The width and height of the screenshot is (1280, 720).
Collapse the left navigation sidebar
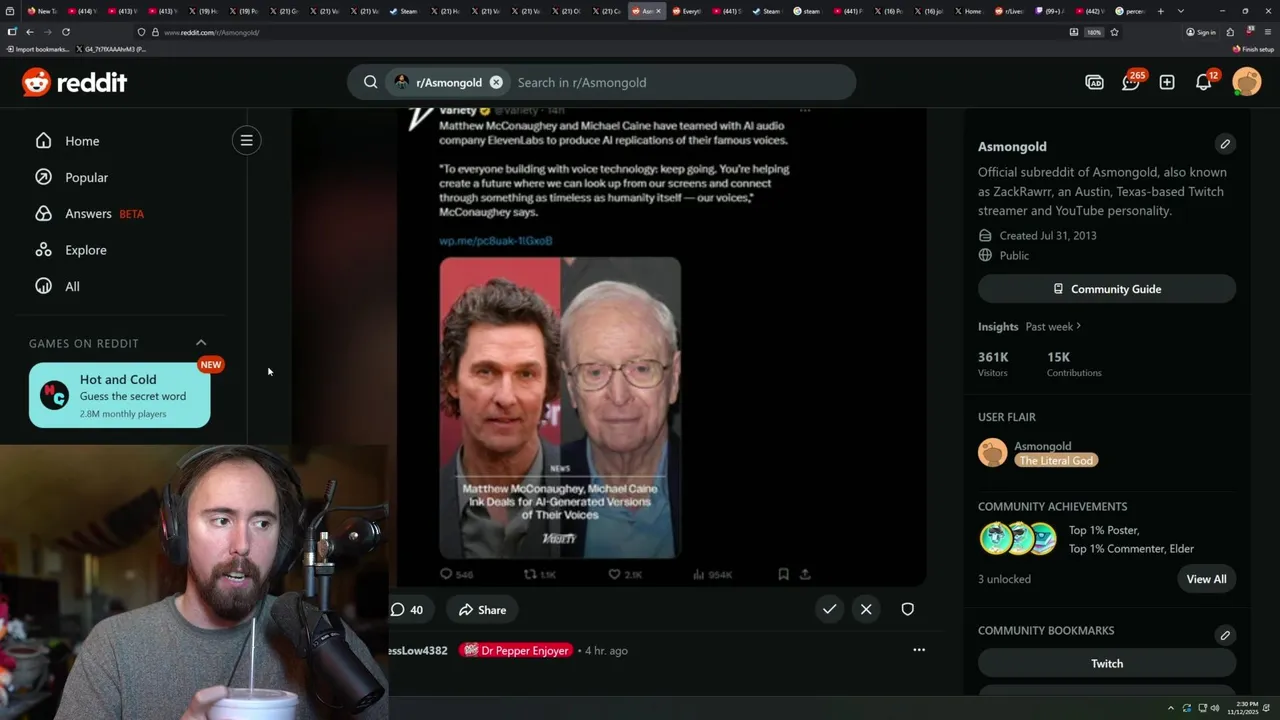(x=246, y=140)
